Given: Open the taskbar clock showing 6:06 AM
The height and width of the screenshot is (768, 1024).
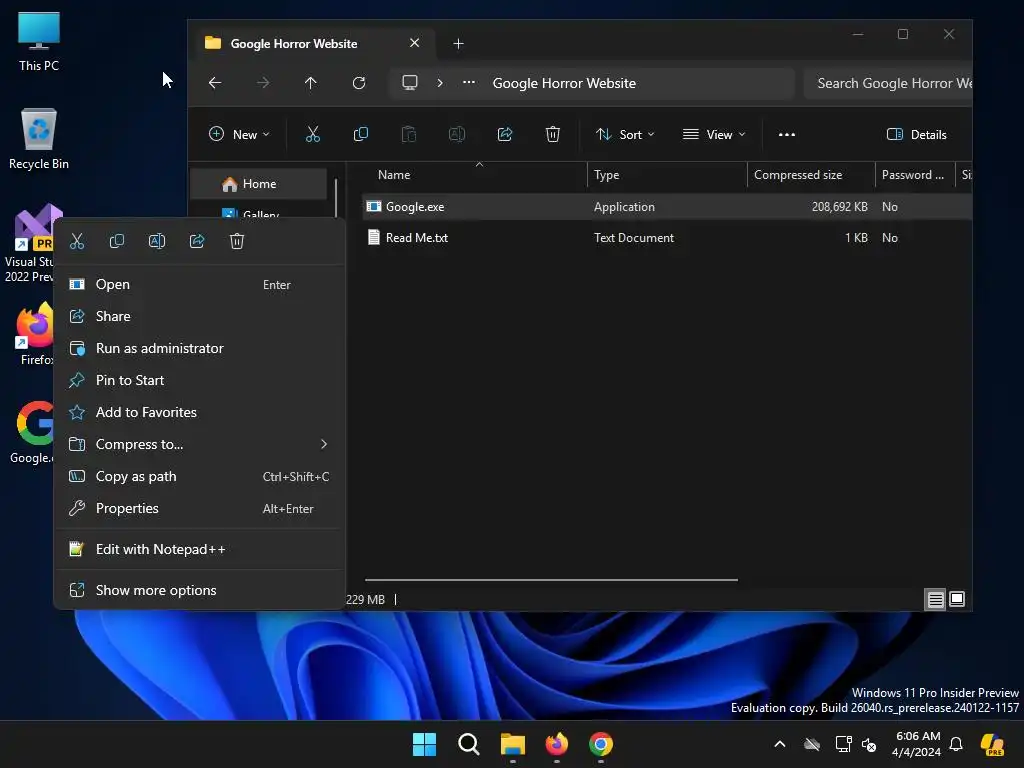Looking at the screenshot, I should tap(916, 744).
